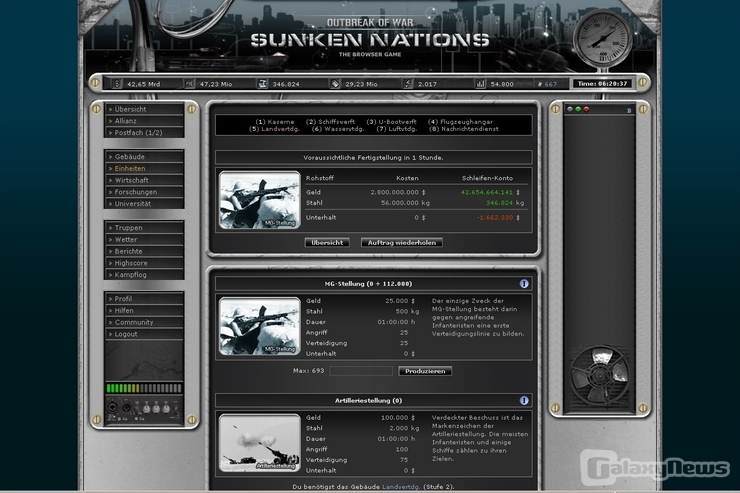740x493 pixels.
Task: Click 'MG-Stellung (0 + 112.000)' header
Action: 368,284
